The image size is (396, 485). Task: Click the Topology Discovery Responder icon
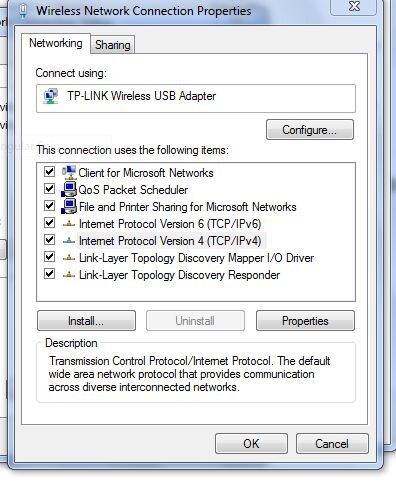click(69, 275)
